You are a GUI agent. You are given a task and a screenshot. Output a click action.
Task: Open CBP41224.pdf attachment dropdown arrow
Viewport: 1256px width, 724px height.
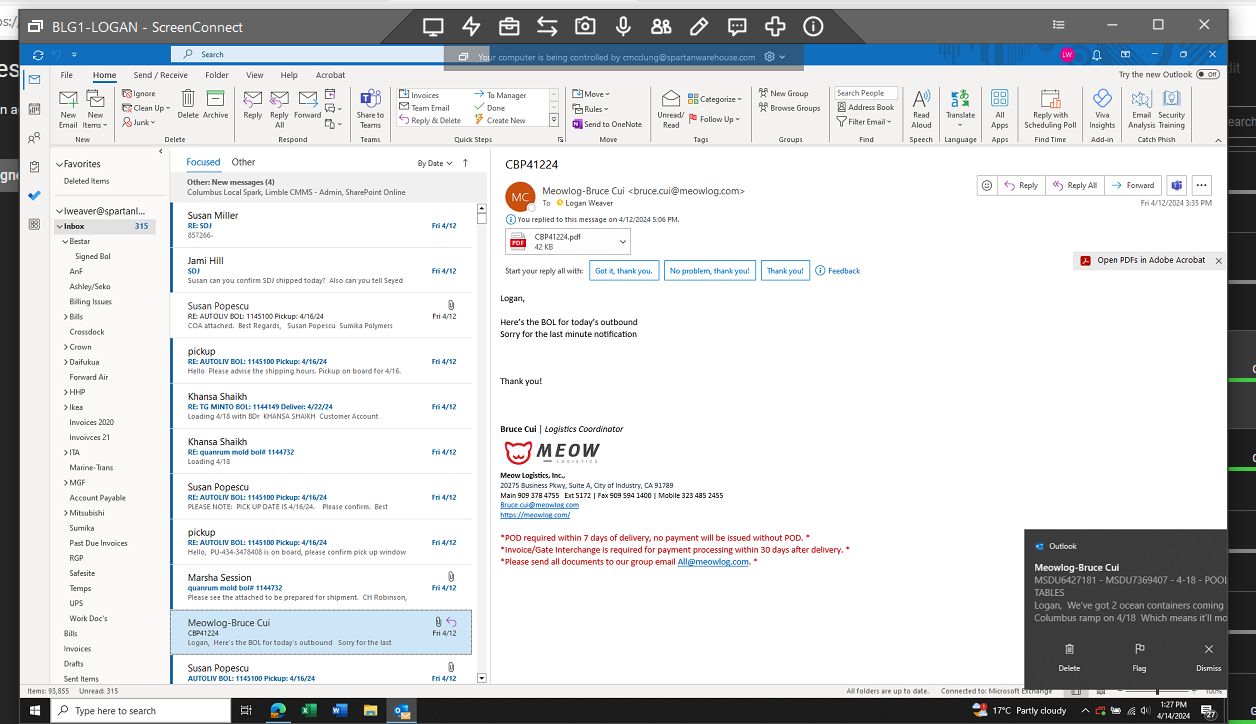coord(623,241)
